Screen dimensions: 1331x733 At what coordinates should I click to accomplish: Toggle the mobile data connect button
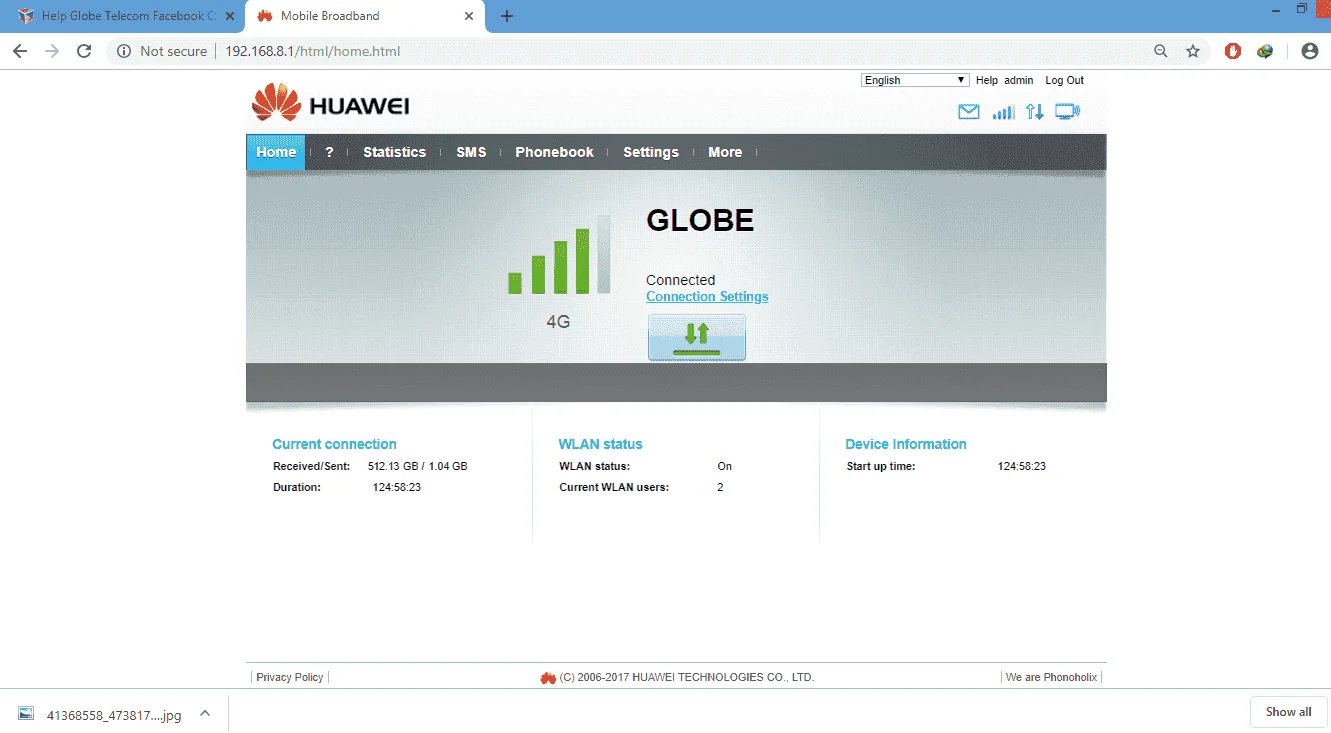click(x=697, y=337)
